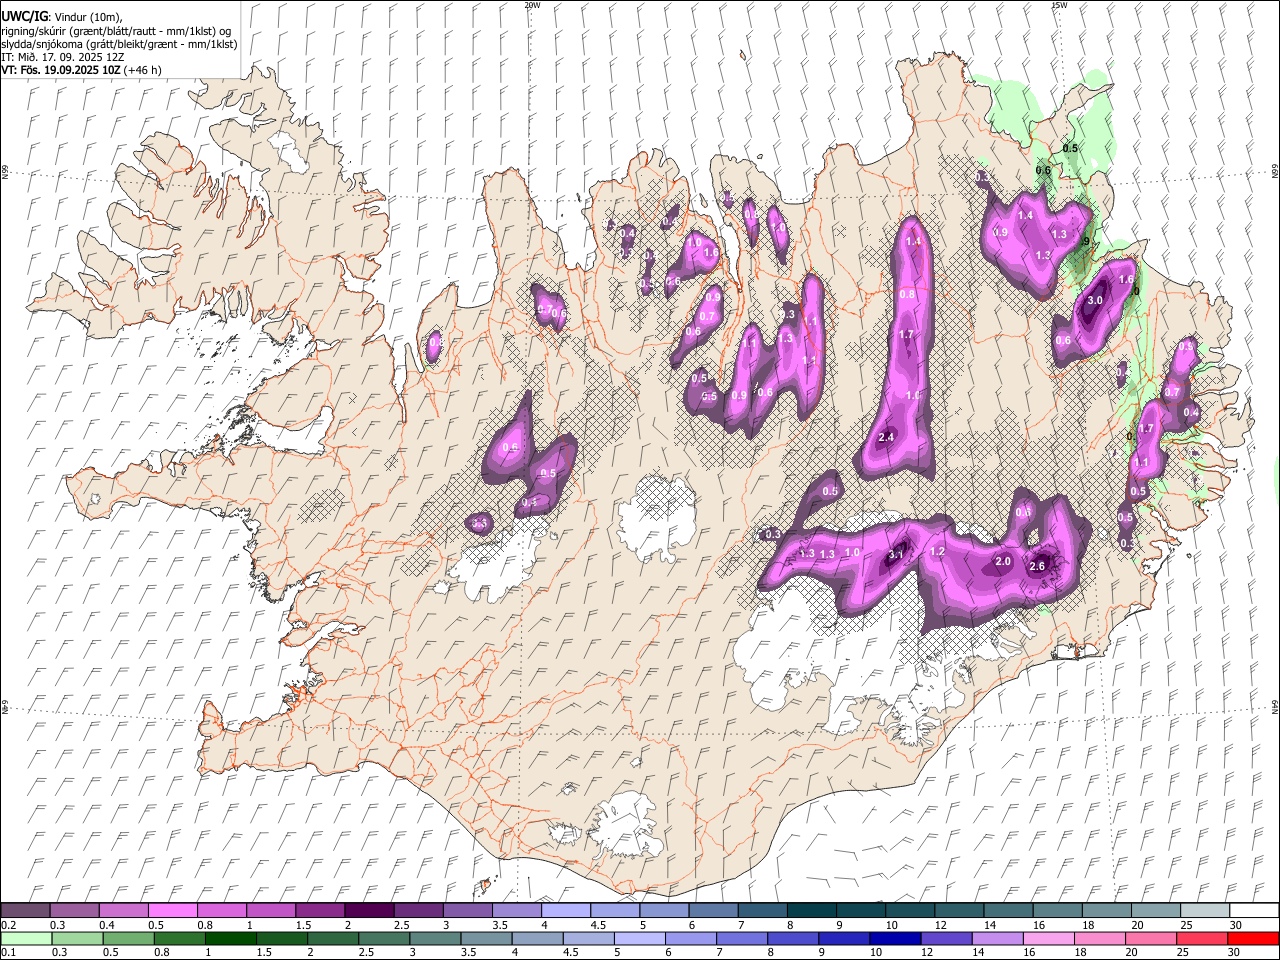The width and height of the screenshot is (1280, 960).
Task: Pick the grey-purple 0.2 swatch in upper scale
Action: point(25,910)
